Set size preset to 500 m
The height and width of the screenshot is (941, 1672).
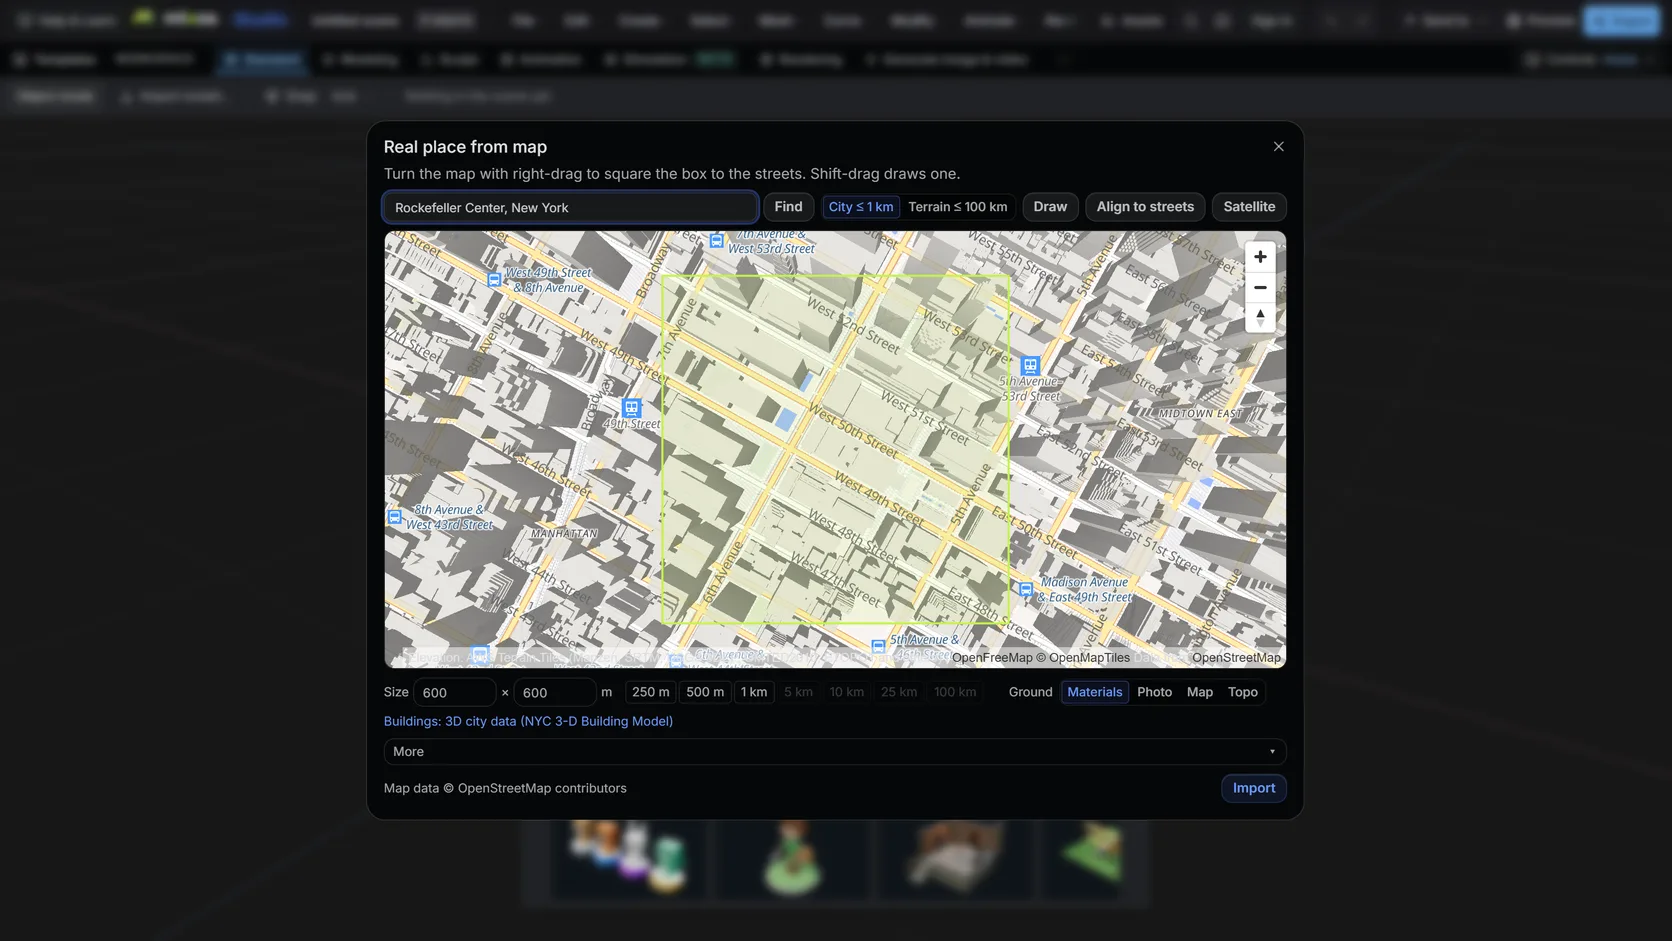[705, 692]
